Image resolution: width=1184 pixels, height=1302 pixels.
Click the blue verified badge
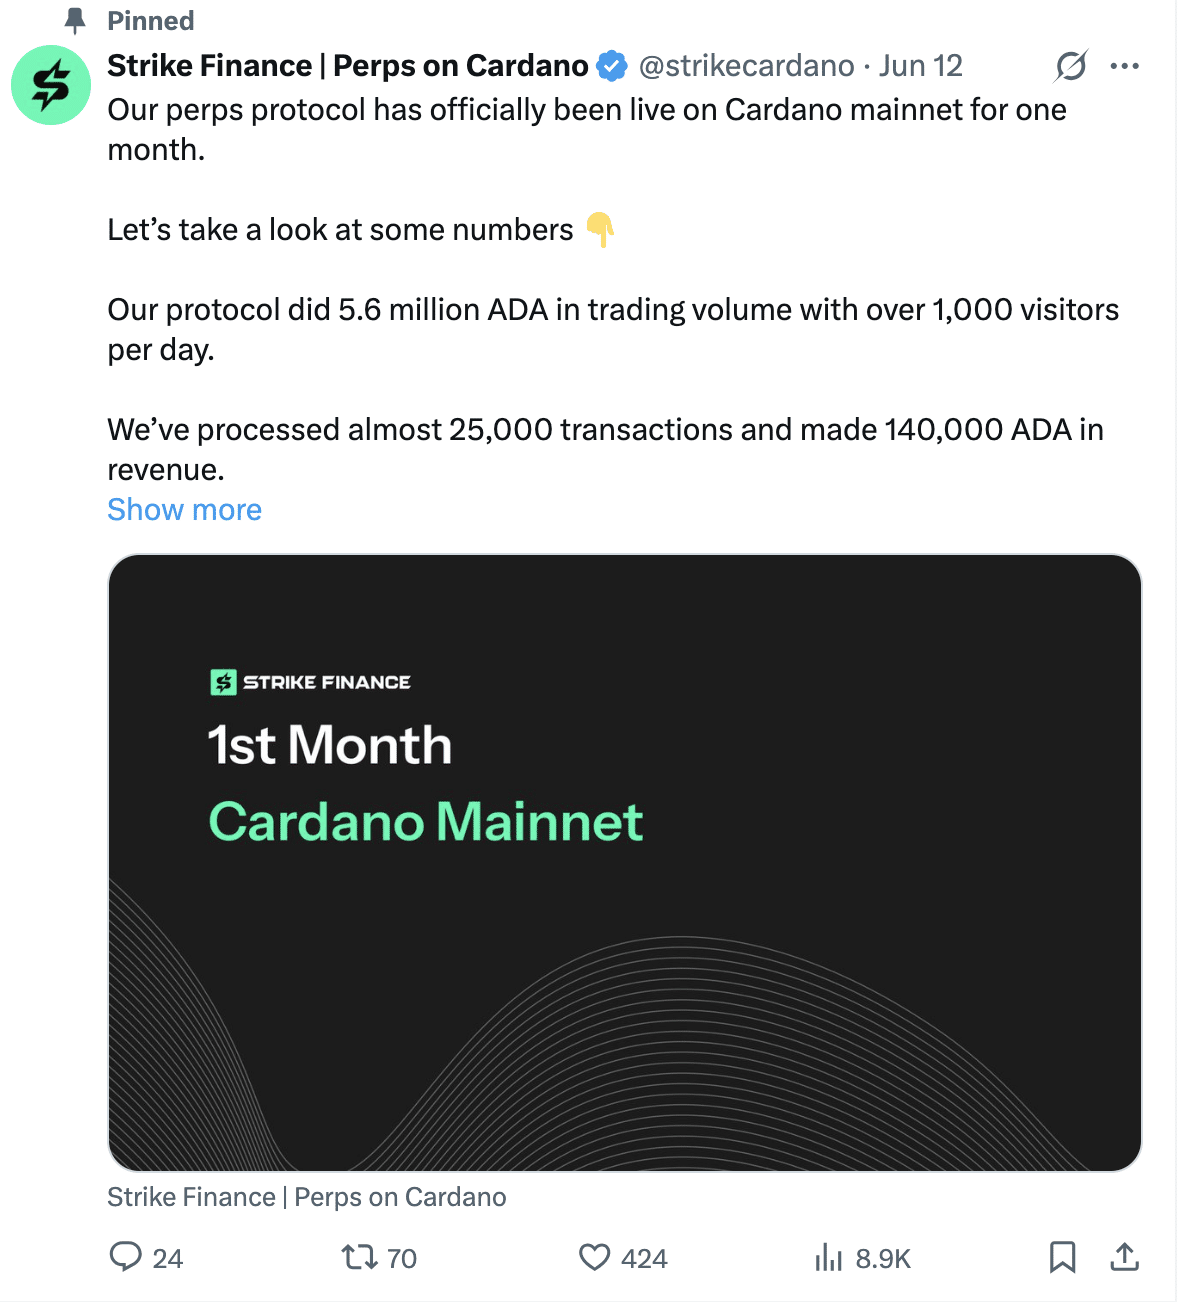tap(611, 66)
